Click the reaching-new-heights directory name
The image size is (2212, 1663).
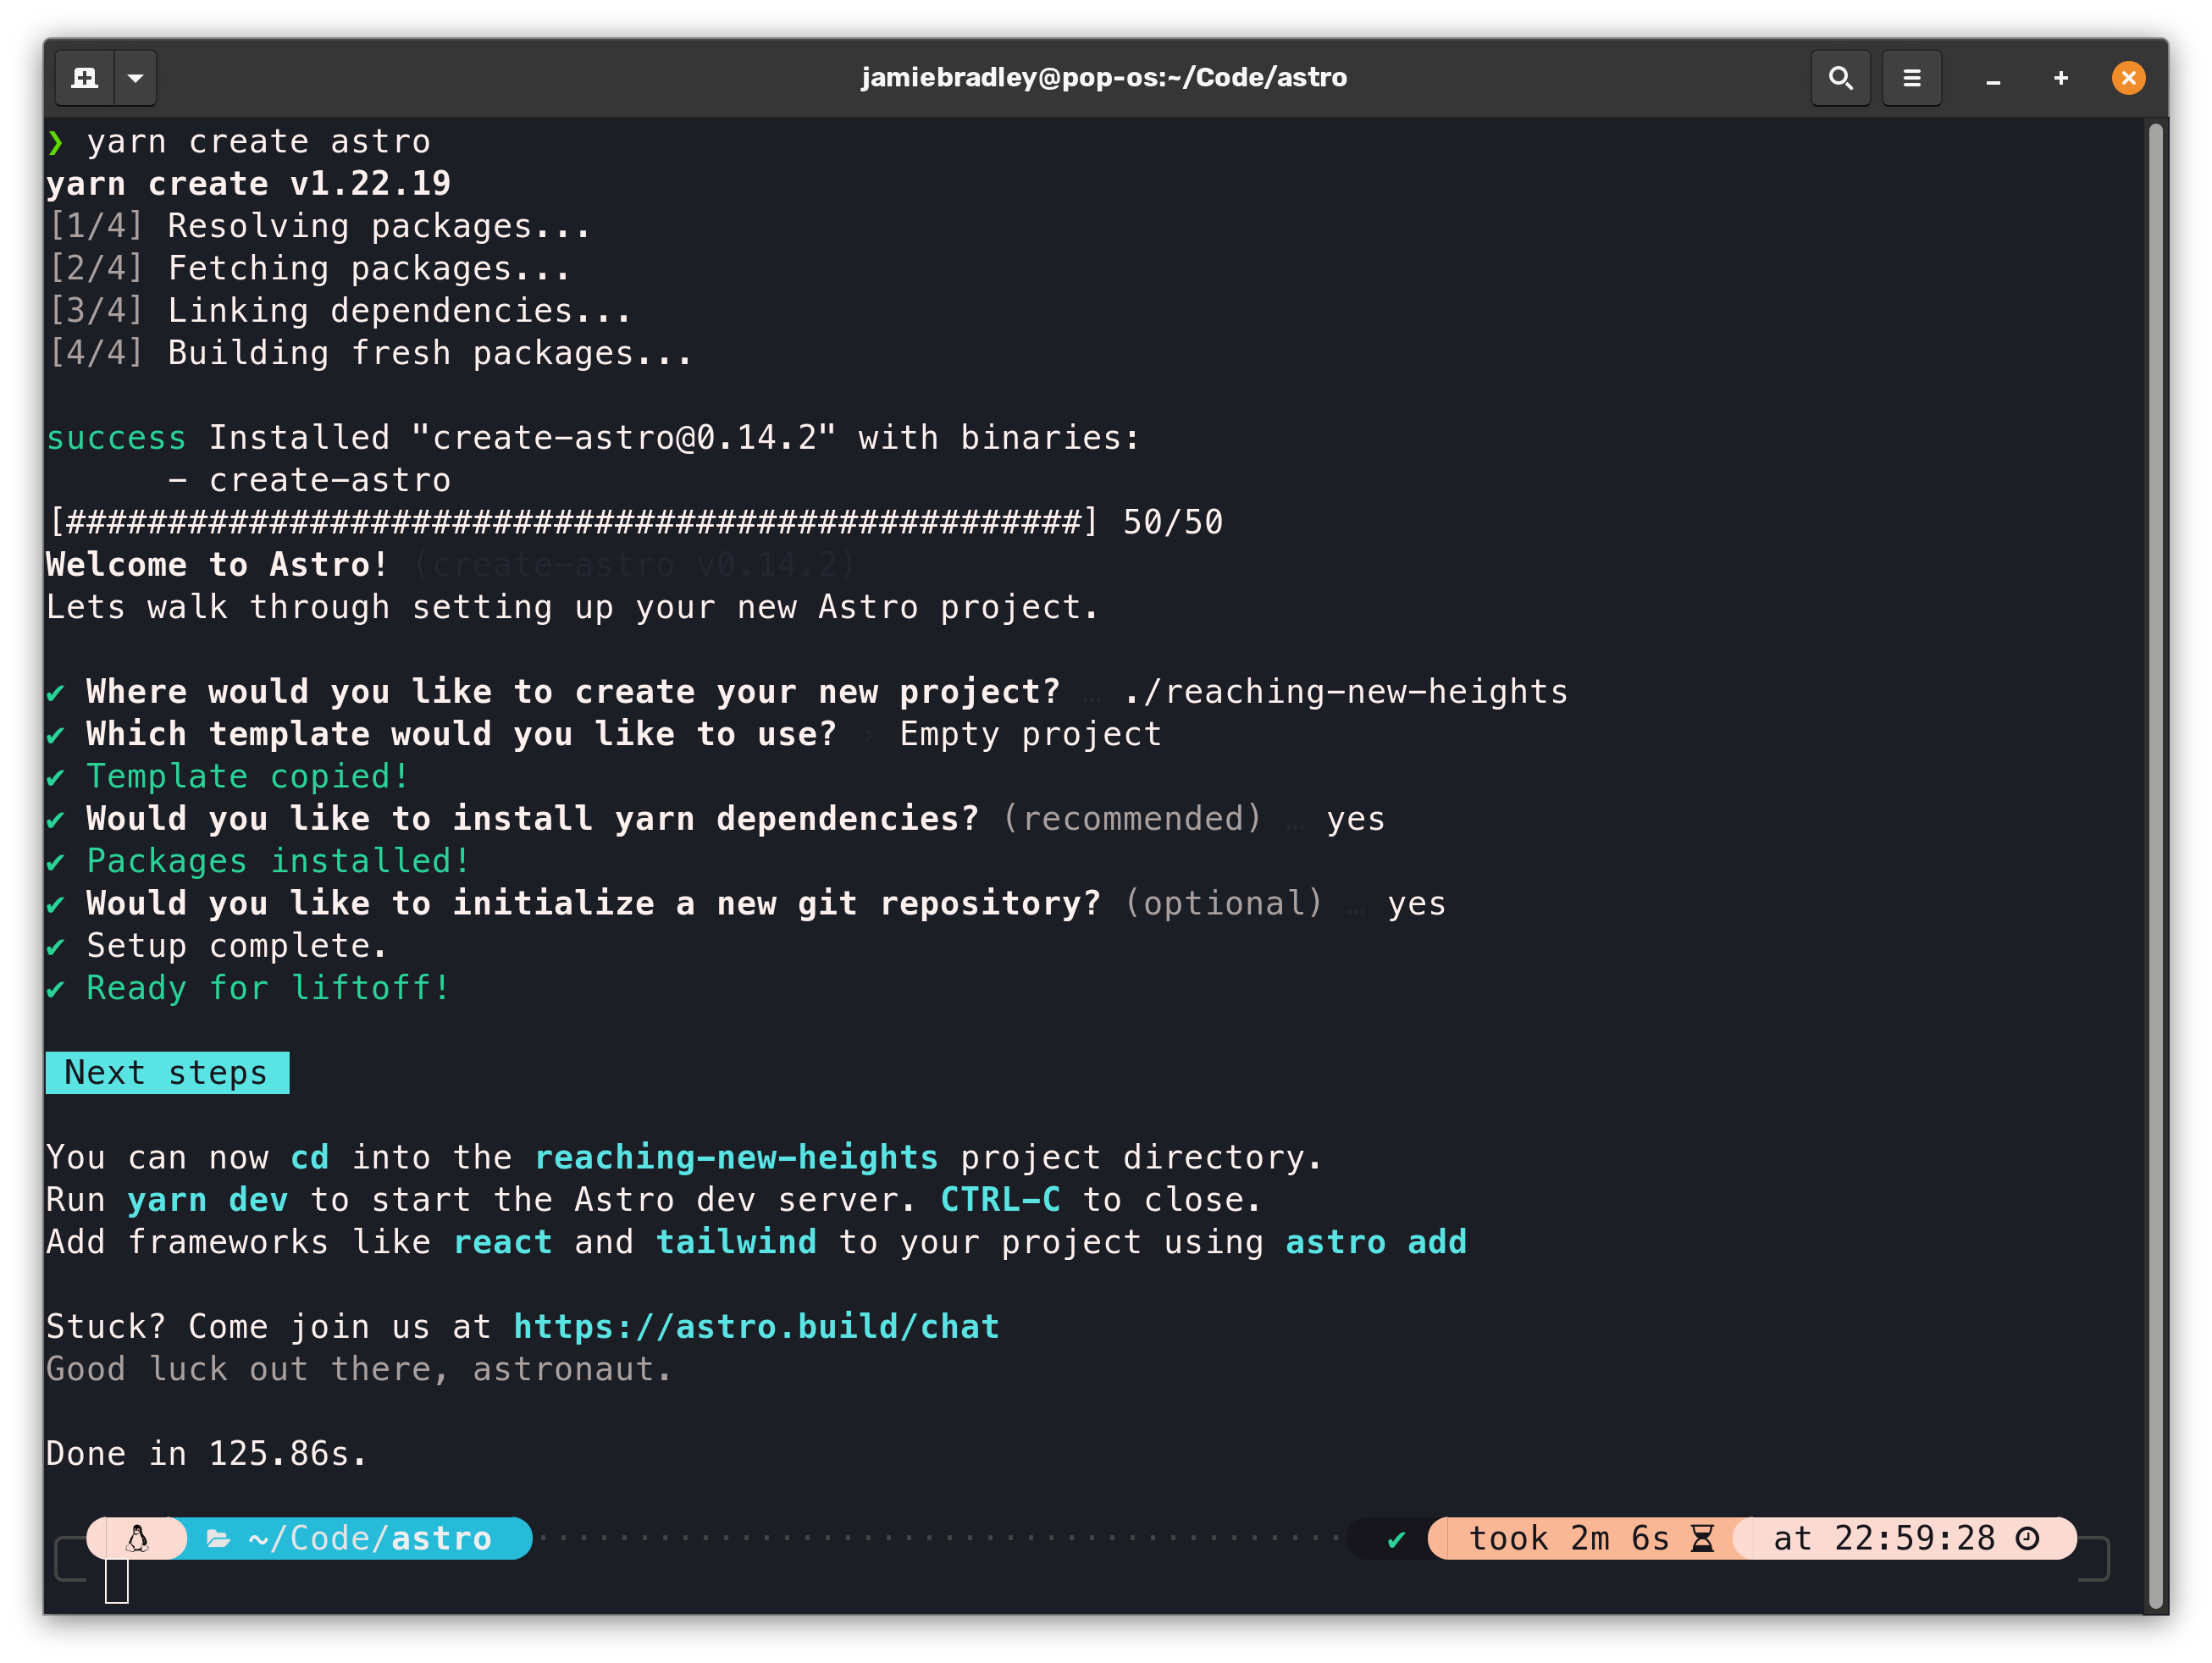pos(736,1157)
